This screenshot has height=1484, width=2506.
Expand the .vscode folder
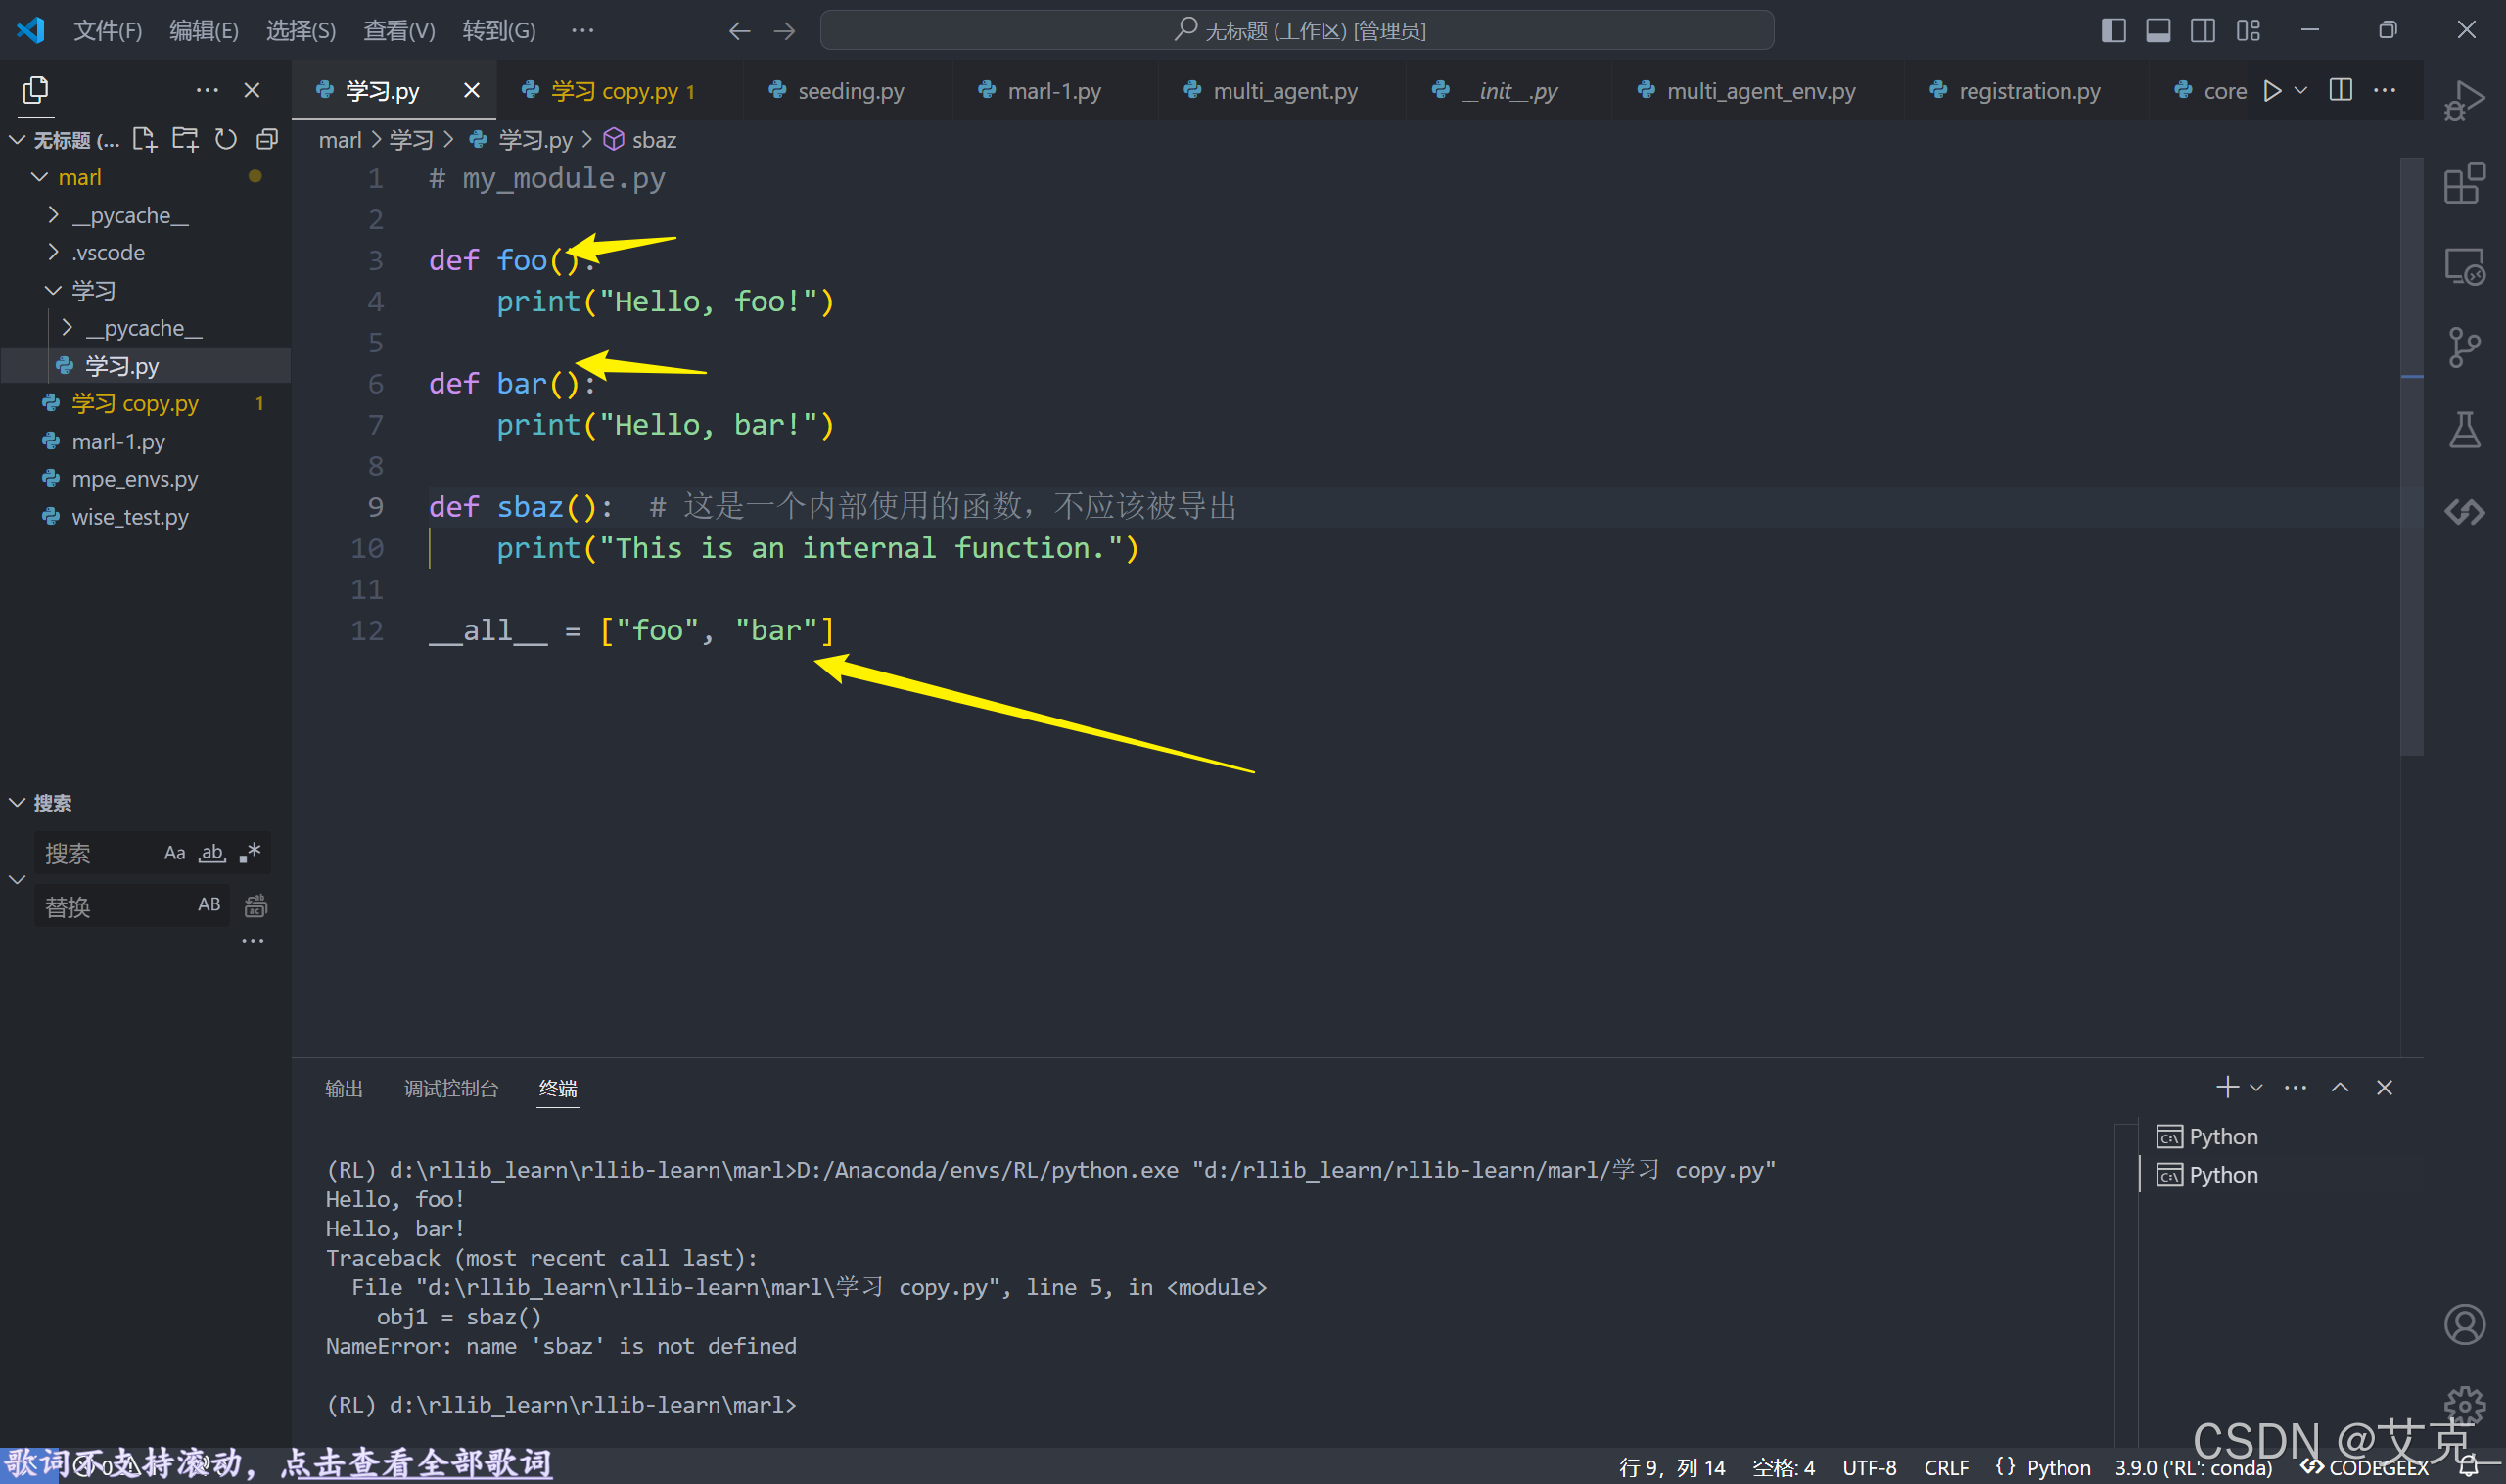pyautogui.click(x=108, y=253)
